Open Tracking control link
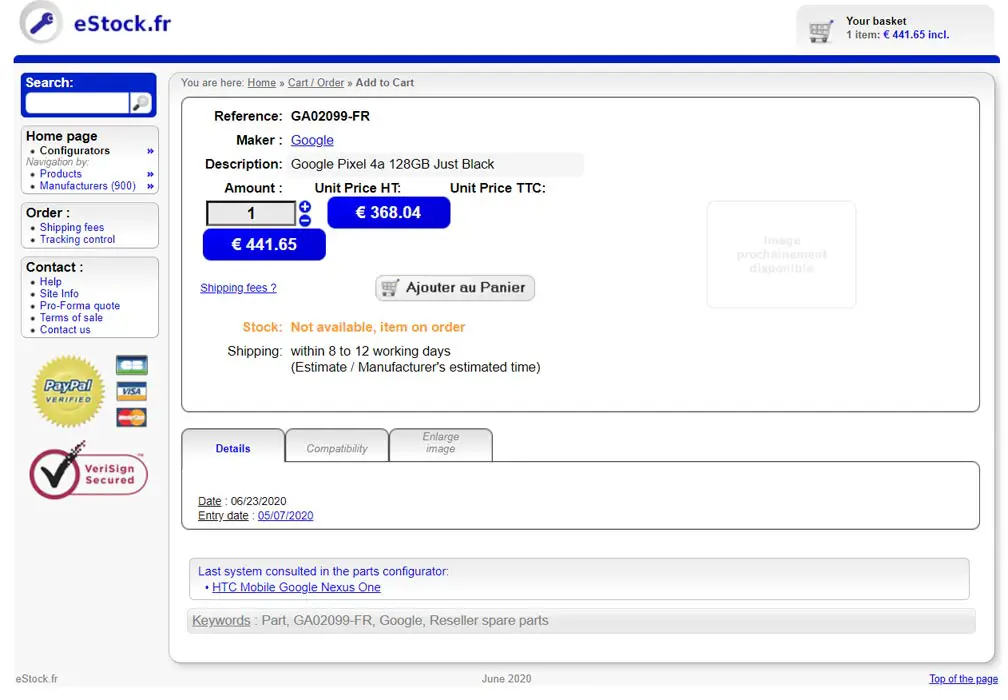The image size is (1008, 700). 77,239
